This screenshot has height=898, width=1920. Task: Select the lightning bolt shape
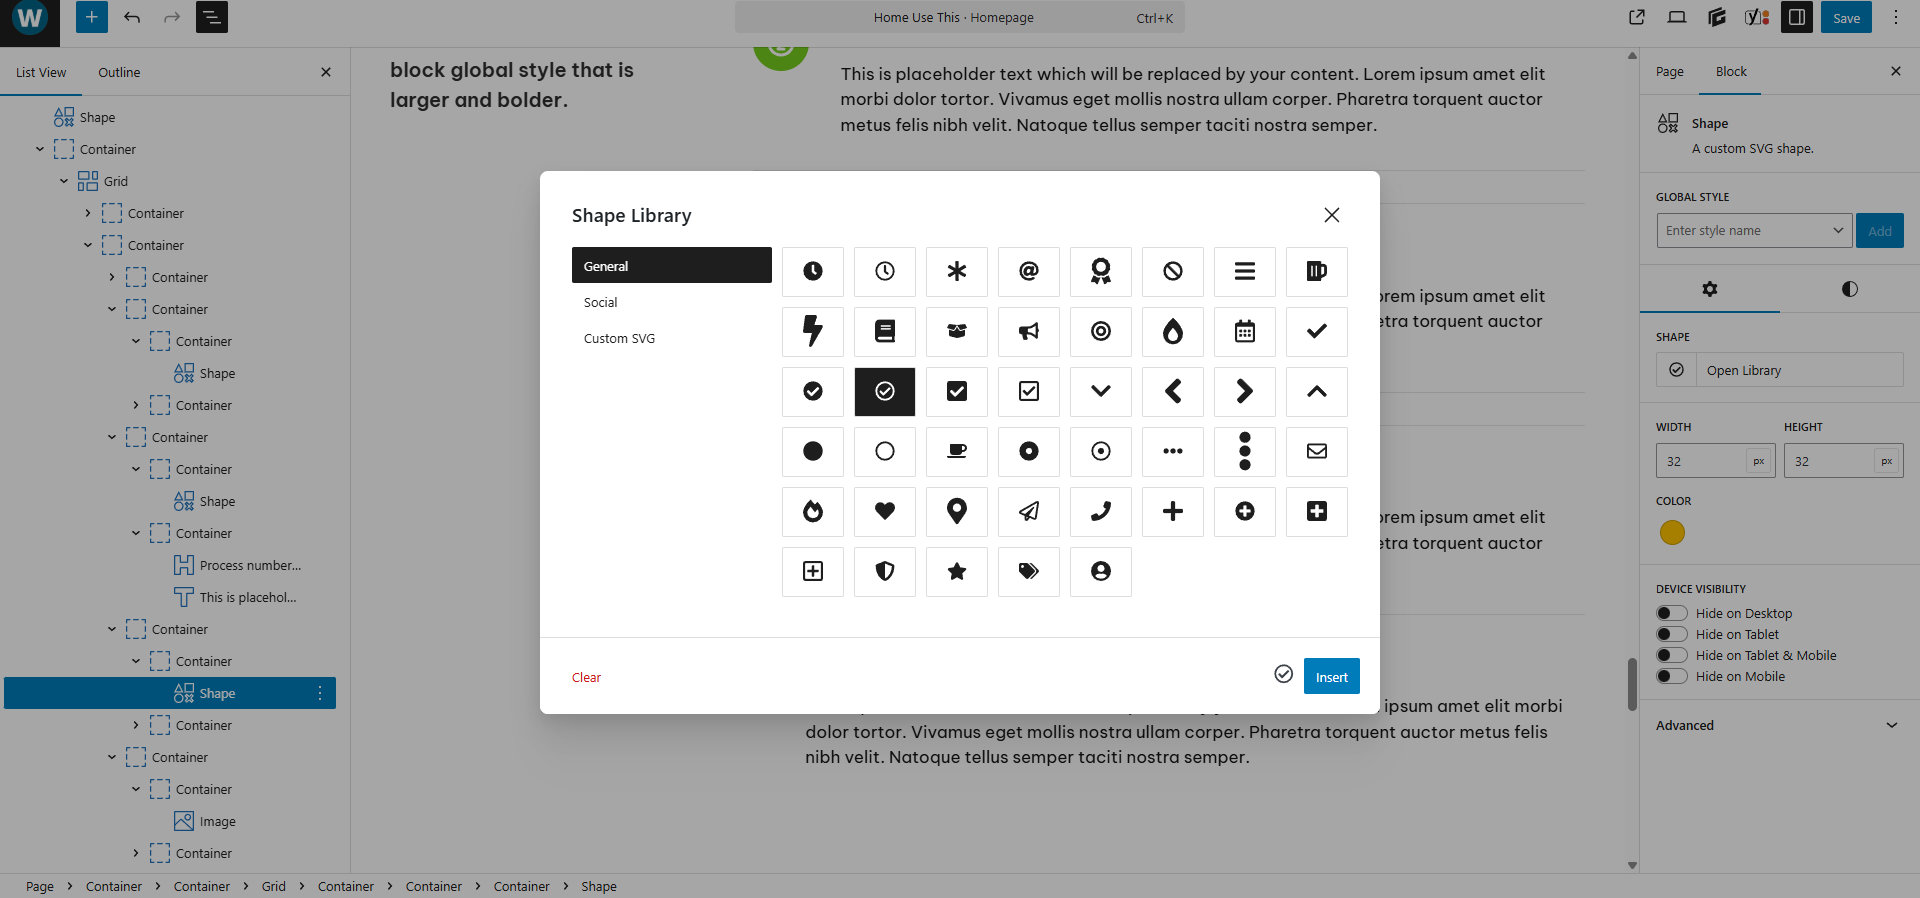[x=812, y=331]
